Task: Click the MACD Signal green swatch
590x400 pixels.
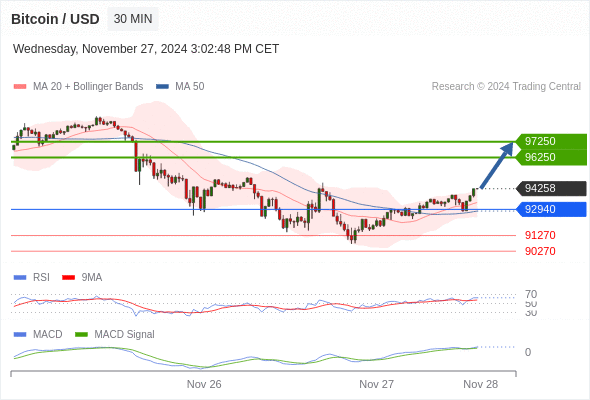Action: [81, 334]
